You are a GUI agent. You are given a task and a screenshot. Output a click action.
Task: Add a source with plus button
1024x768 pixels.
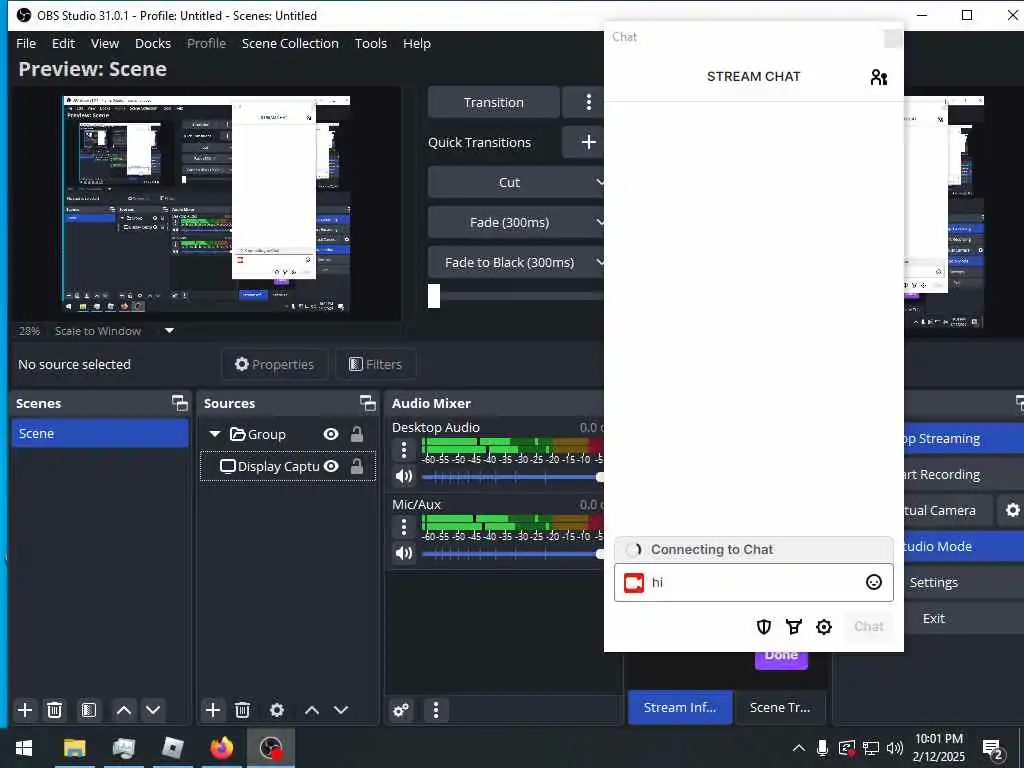[x=212, y=710]
